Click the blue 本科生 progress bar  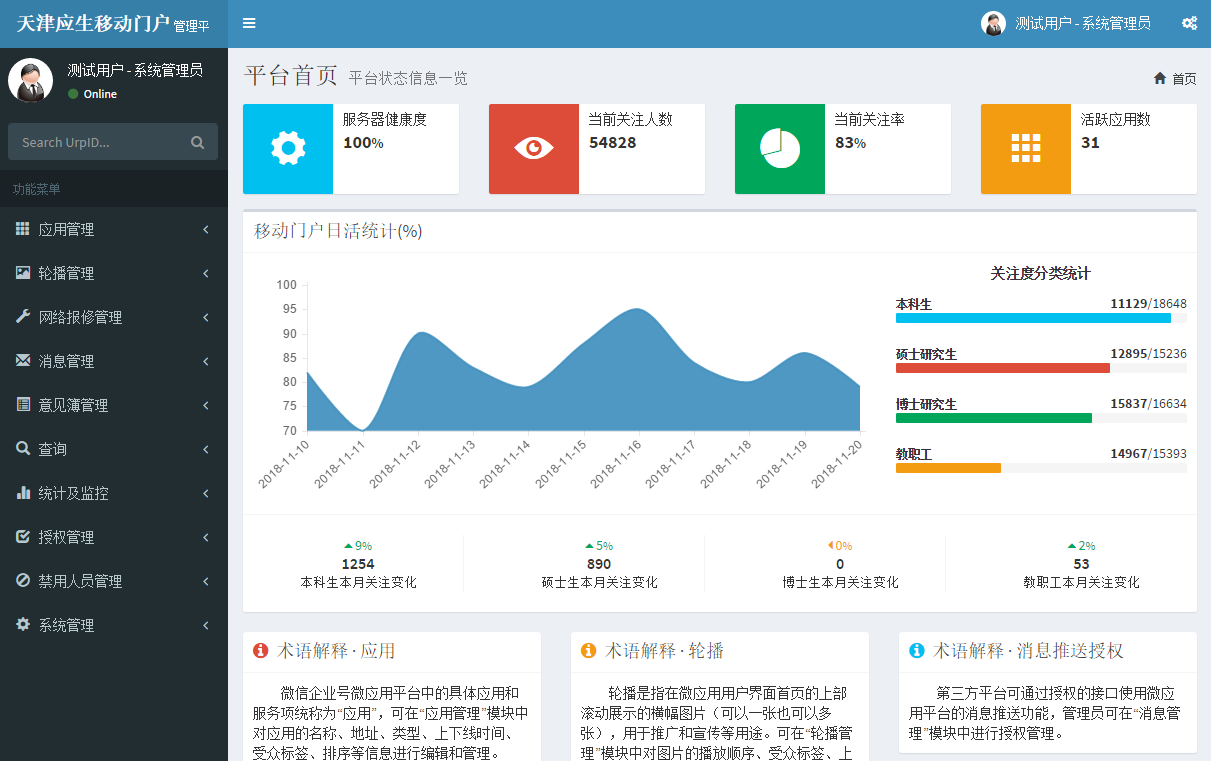point(1033,318)
